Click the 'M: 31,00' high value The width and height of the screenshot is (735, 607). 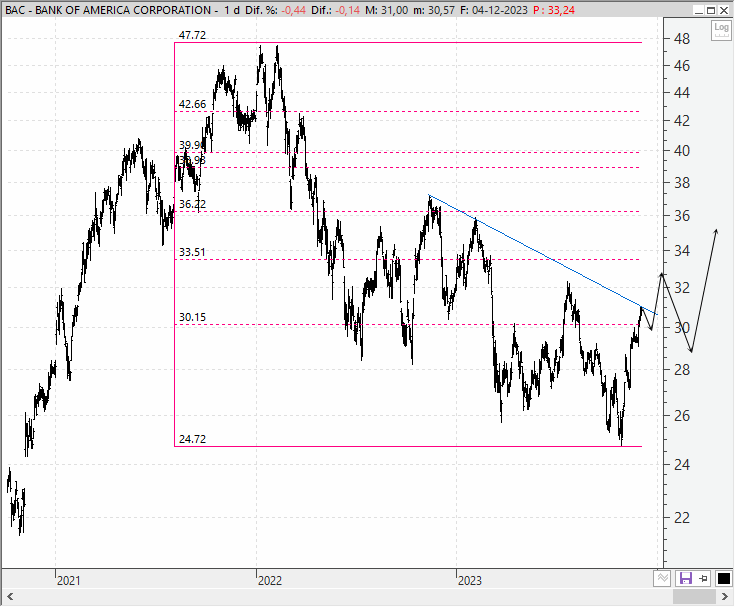pos(387,10)
